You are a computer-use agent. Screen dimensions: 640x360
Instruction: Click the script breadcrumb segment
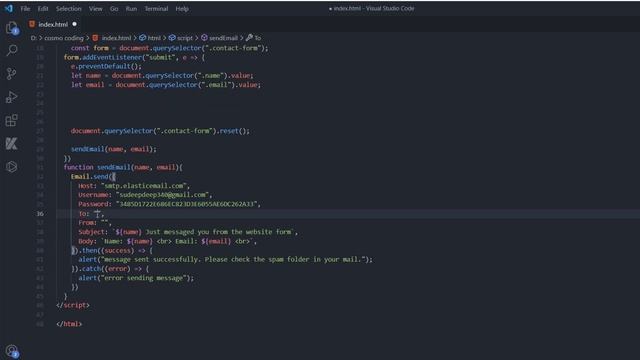[181, 38]
